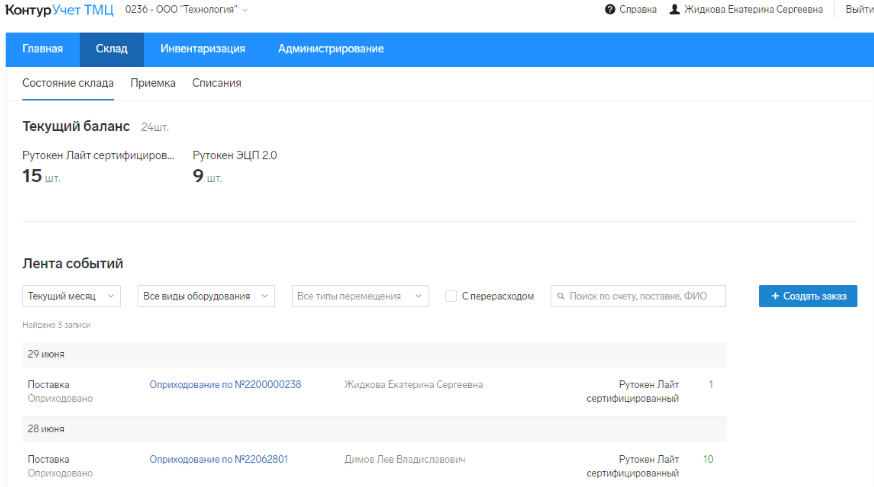Select the Склад menu tab
Viewport: 874px width, 487px height.
tap(111, 49)
